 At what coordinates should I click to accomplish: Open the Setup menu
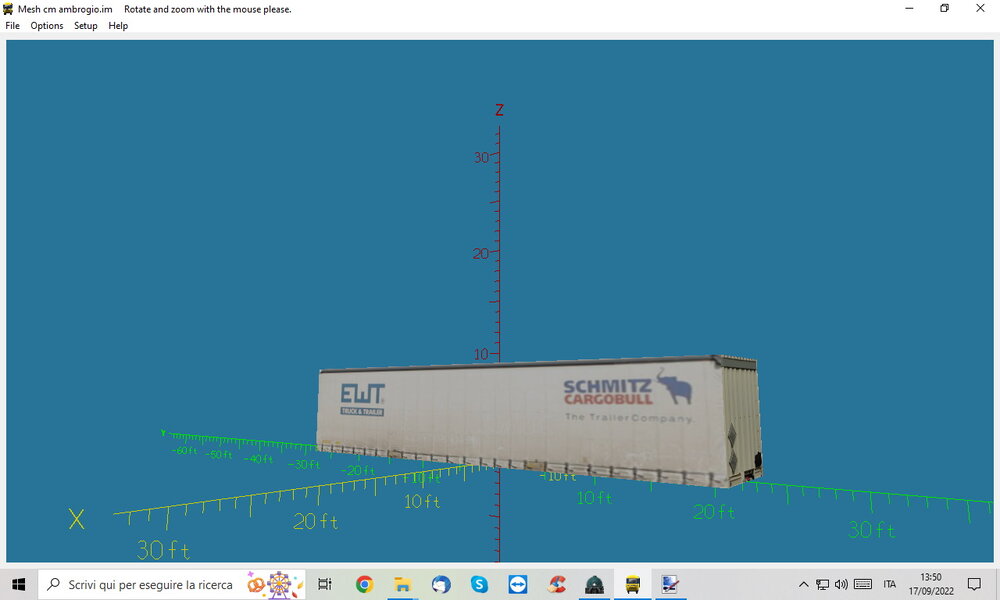85,26
